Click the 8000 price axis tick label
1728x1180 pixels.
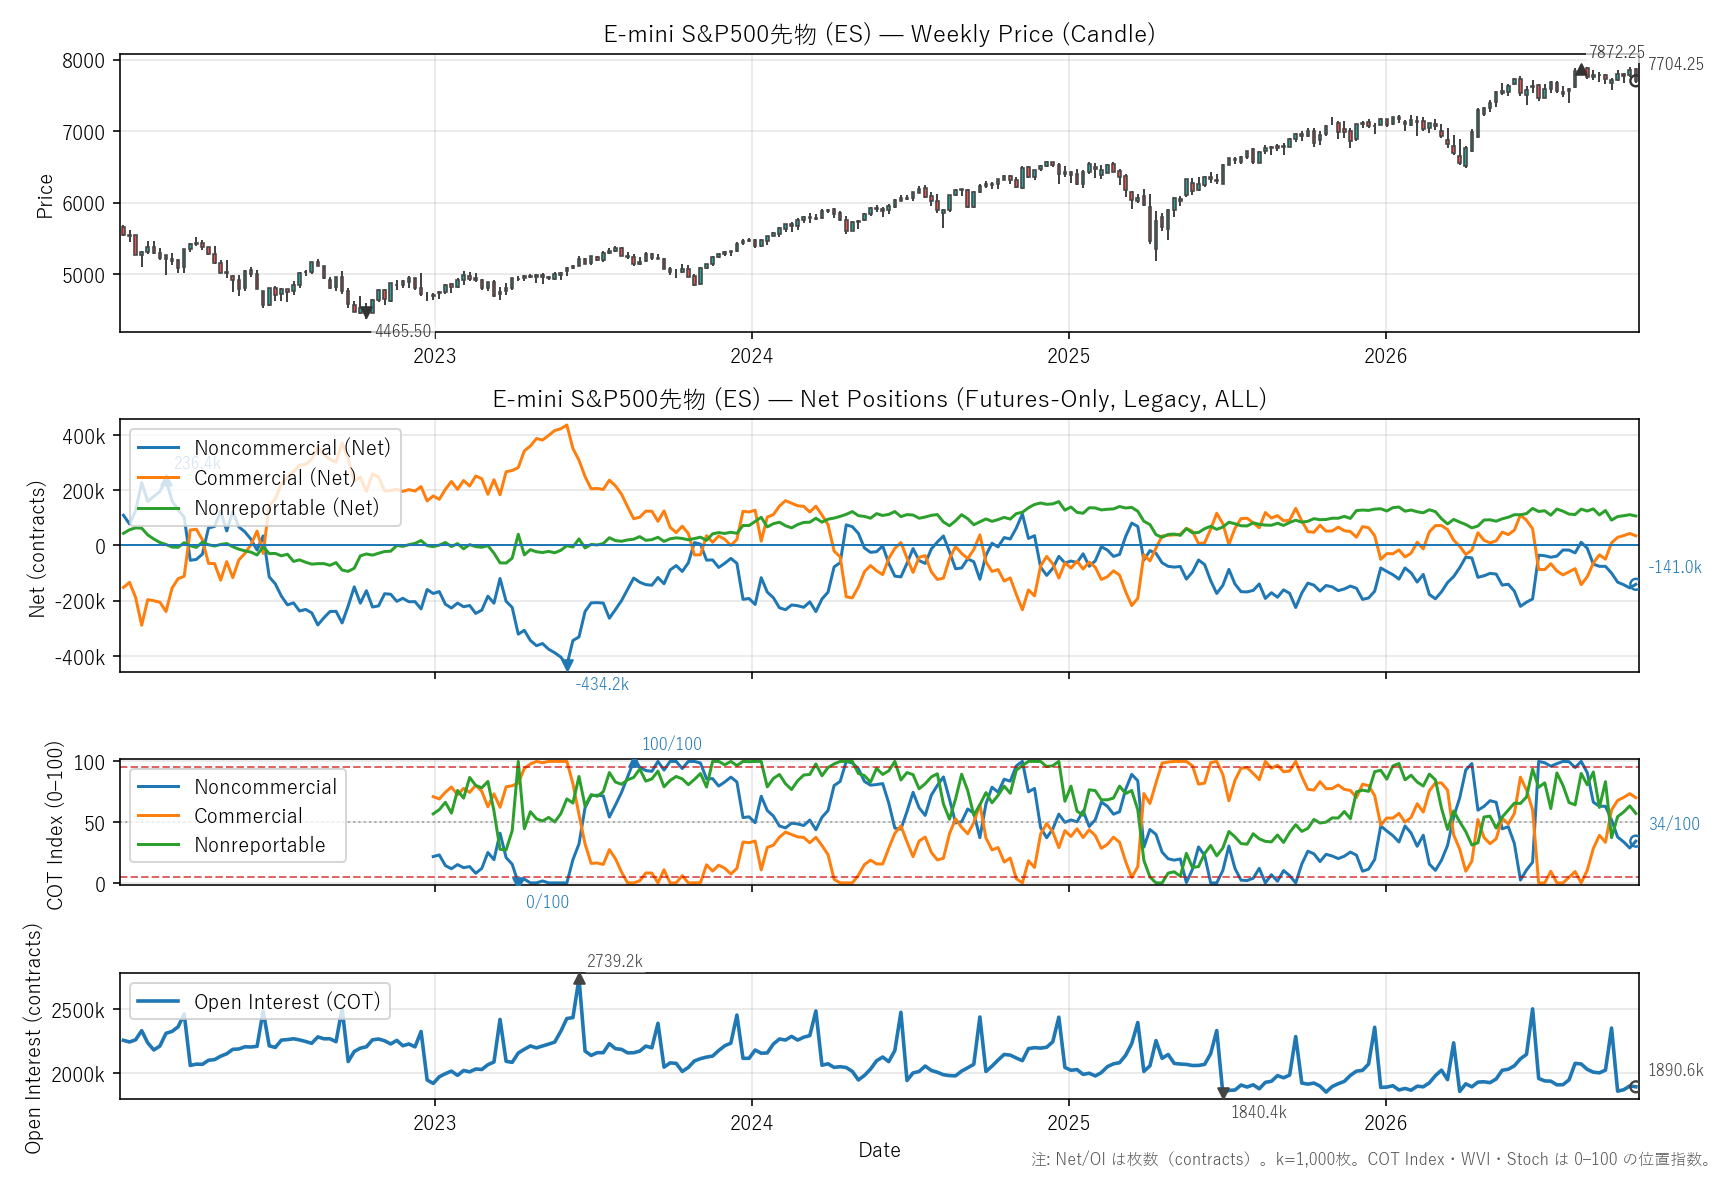(x=83, y=61)
